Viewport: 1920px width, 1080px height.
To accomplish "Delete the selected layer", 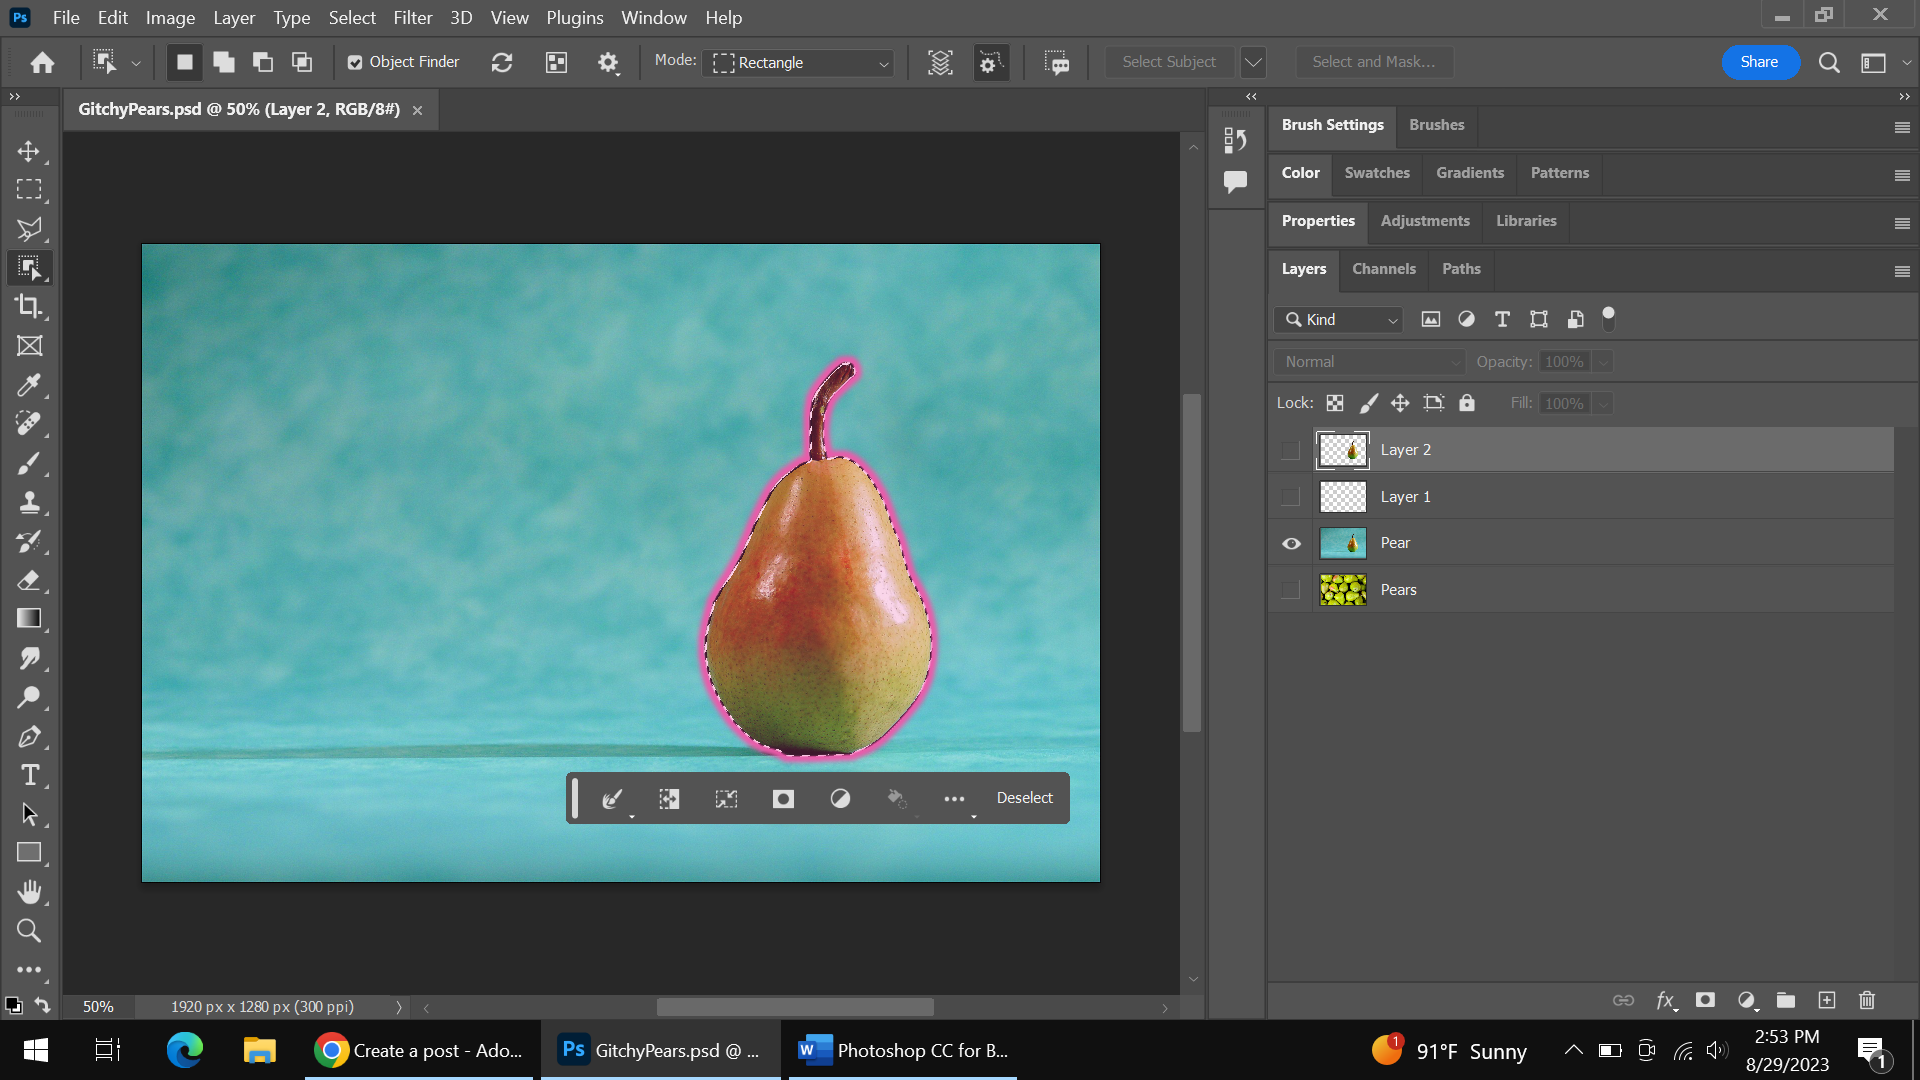I will pos(1867,1000).
